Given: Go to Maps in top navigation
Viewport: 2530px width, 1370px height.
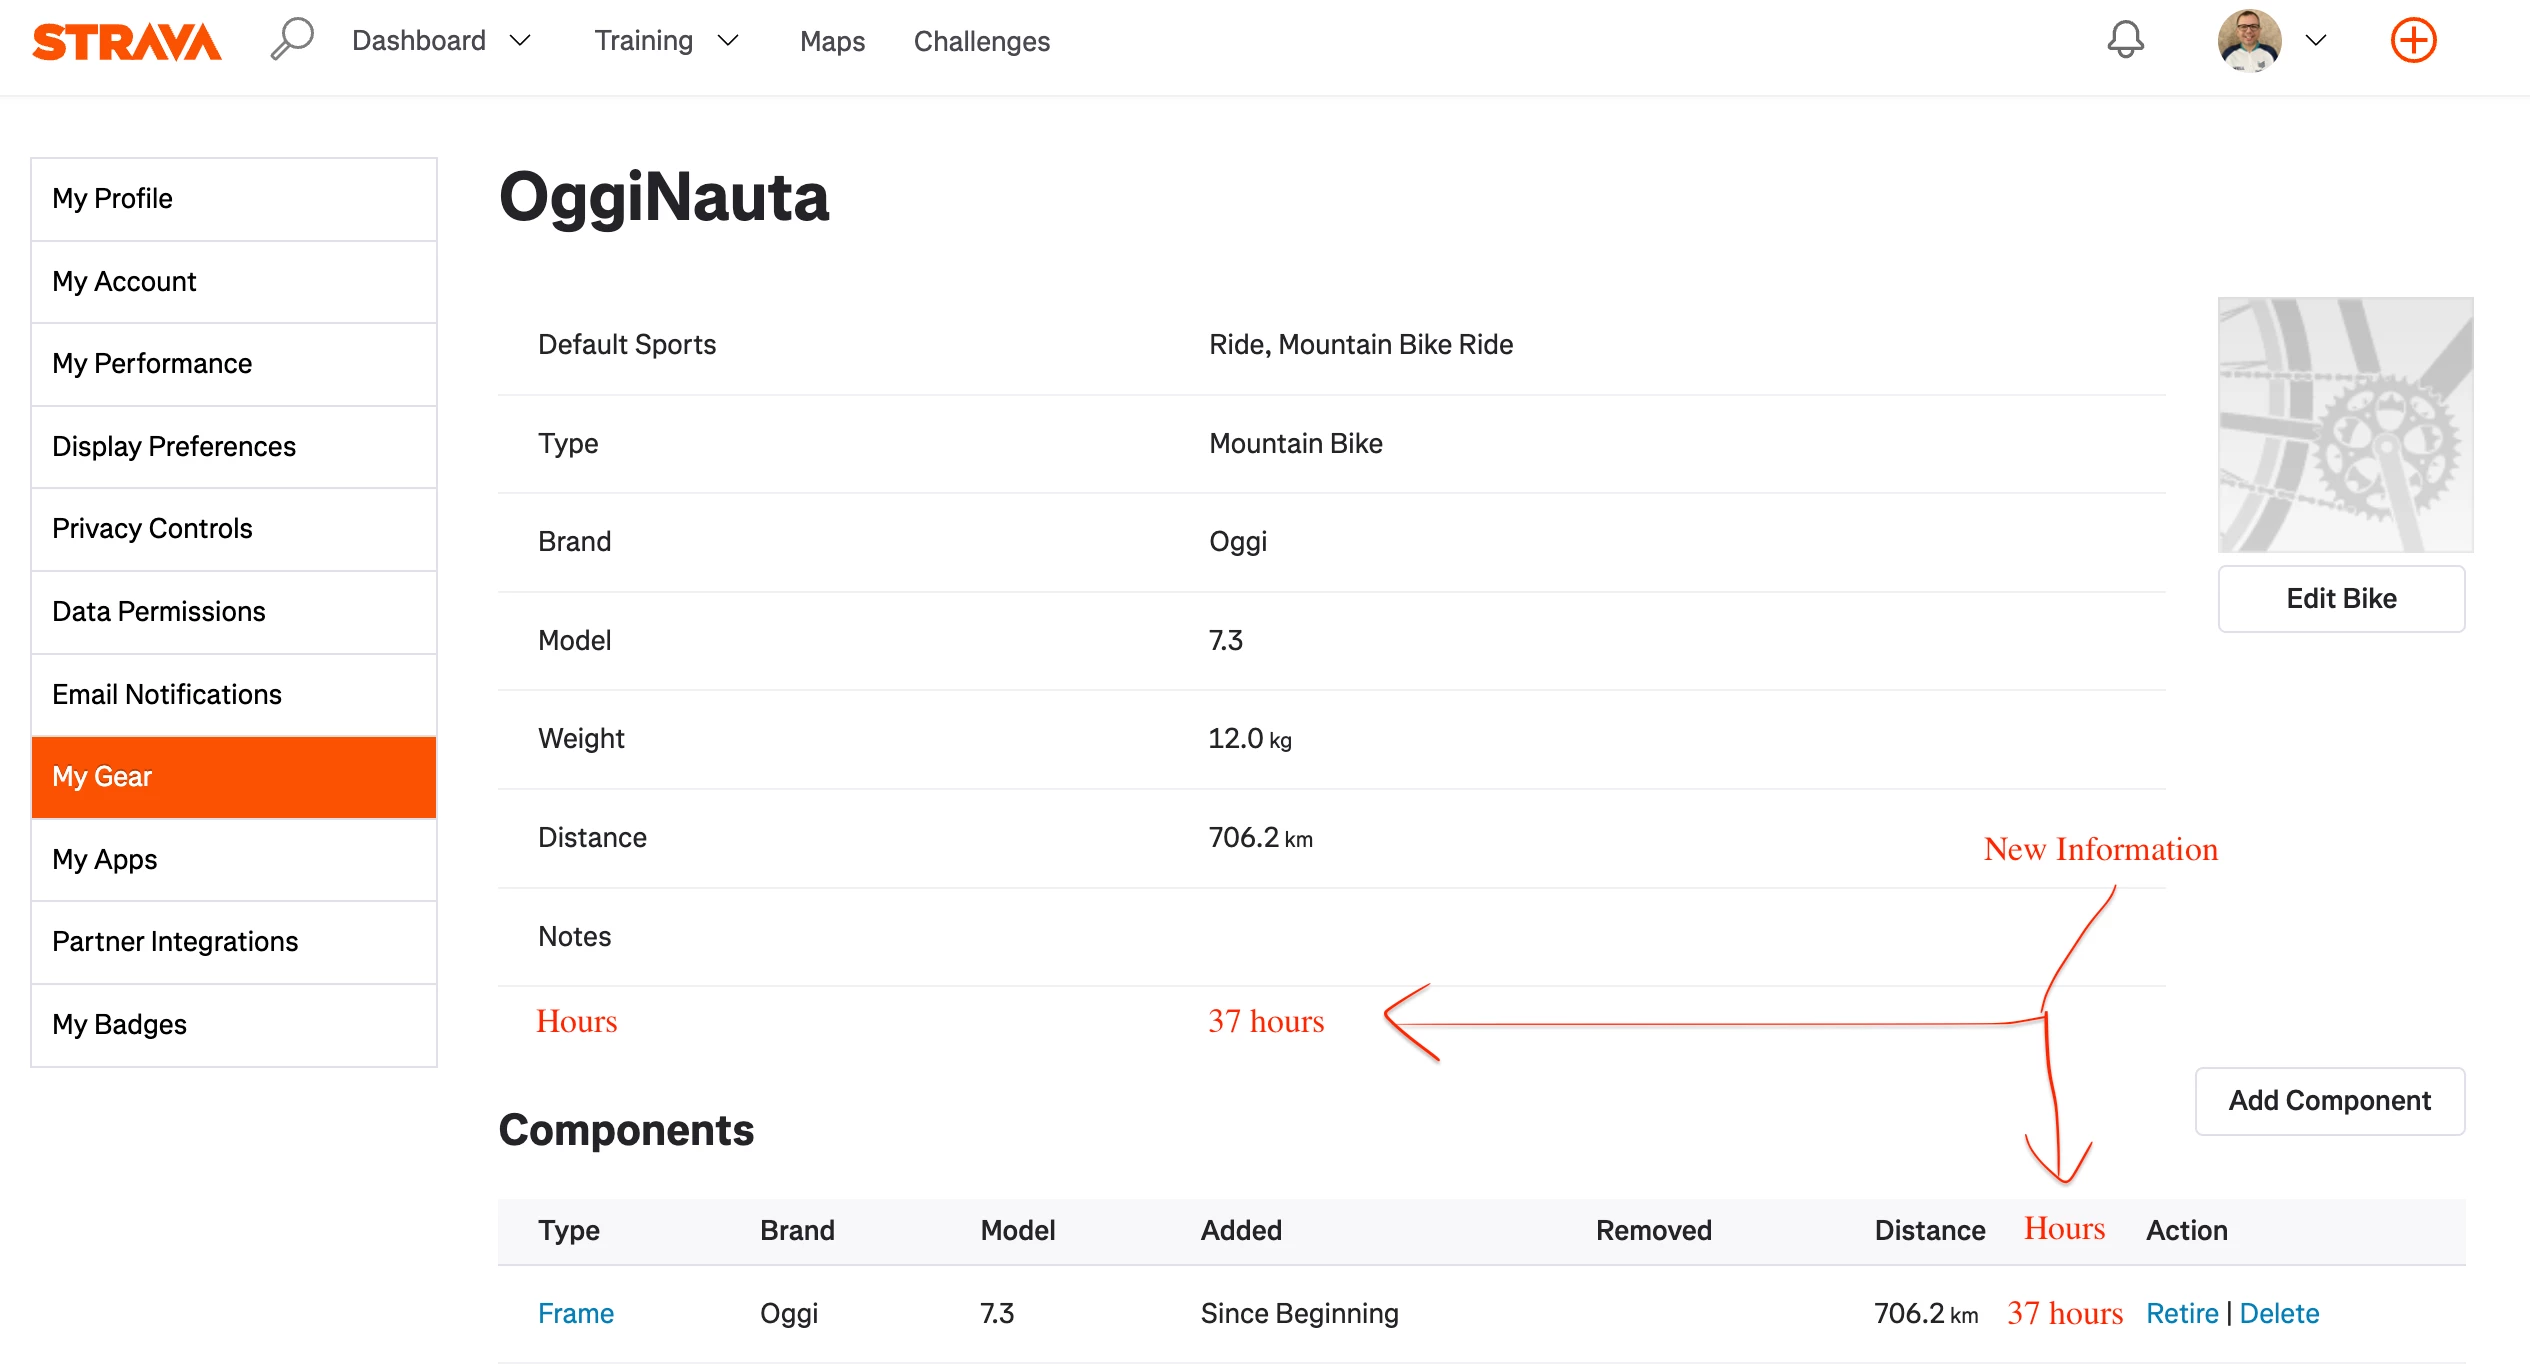Looking at the screenshot, I should (832, 41).
